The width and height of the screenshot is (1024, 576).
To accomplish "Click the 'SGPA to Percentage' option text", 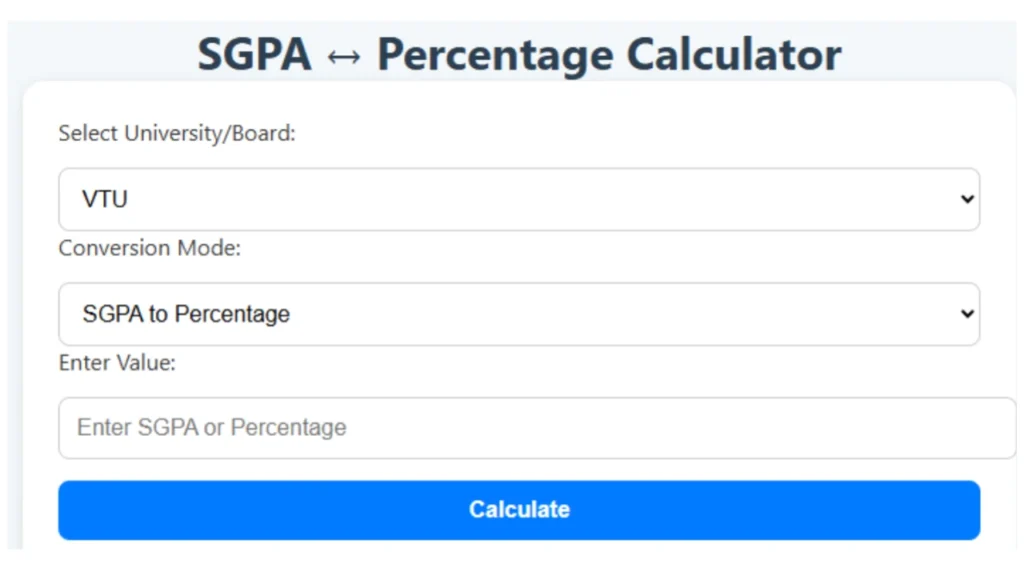I will pos(186,314).
